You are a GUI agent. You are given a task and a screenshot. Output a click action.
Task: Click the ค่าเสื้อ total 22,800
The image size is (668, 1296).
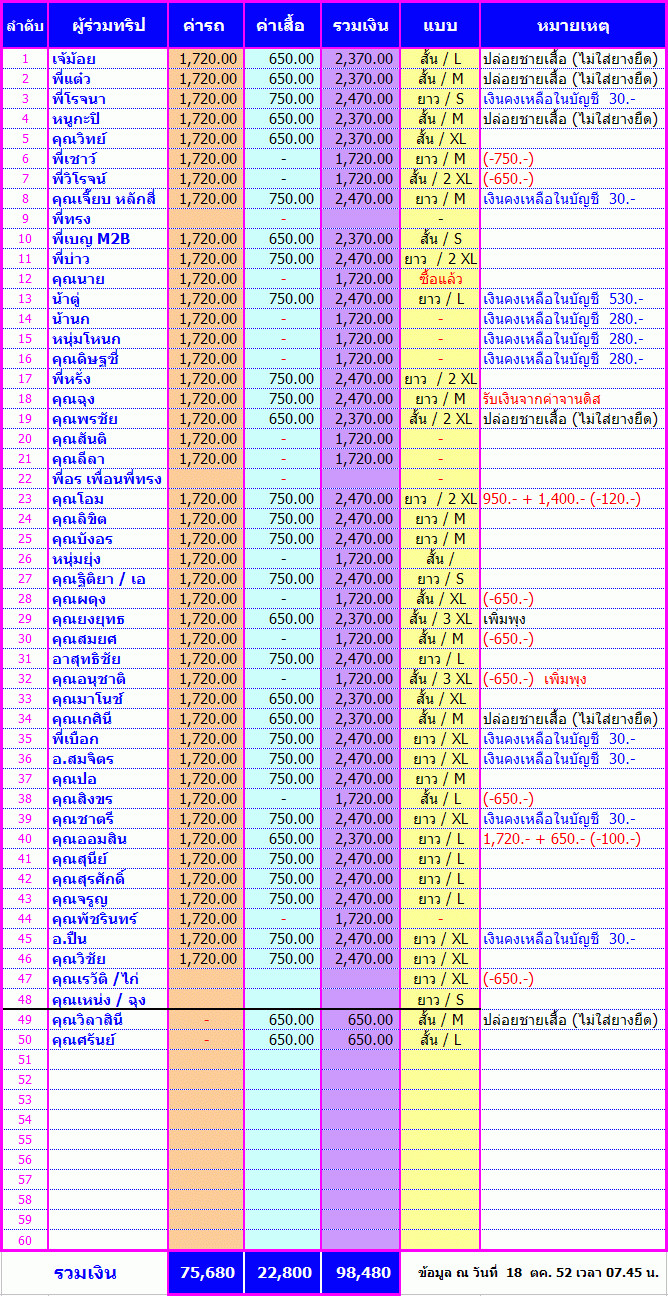tap(283, 1272)
